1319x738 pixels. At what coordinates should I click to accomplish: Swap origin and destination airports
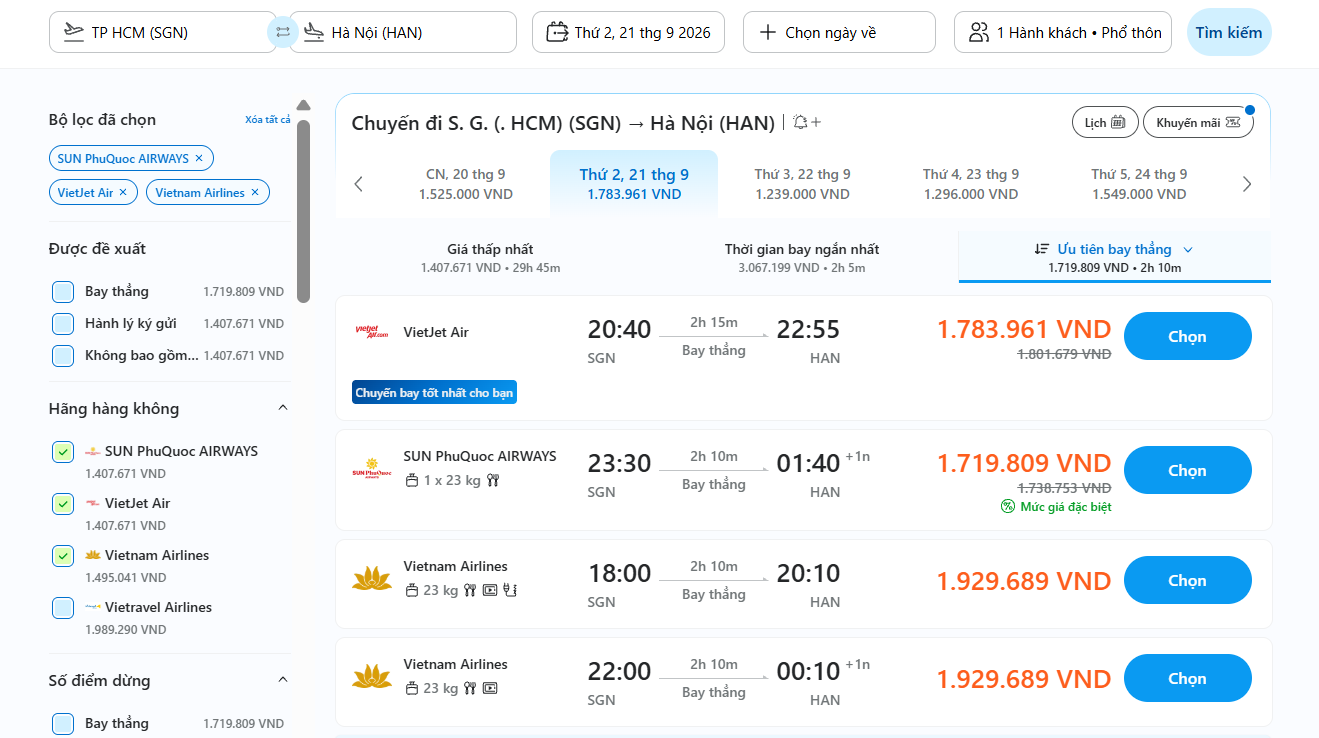click(x=283, y=32)
